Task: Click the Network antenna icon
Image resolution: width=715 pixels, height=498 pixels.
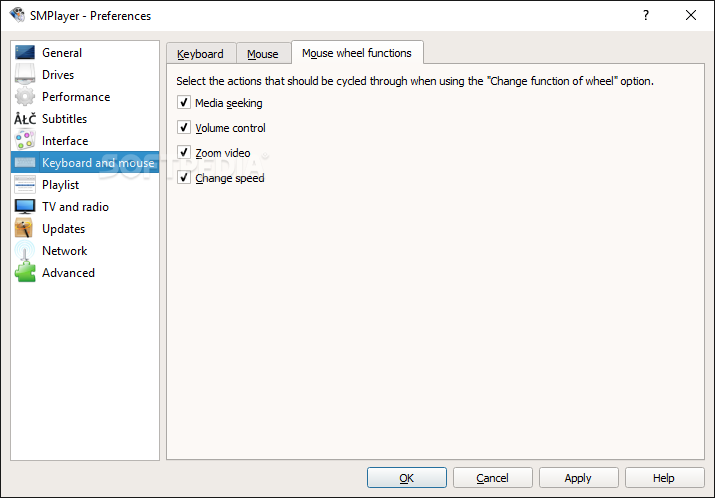Action: click(x=25, y=250)
